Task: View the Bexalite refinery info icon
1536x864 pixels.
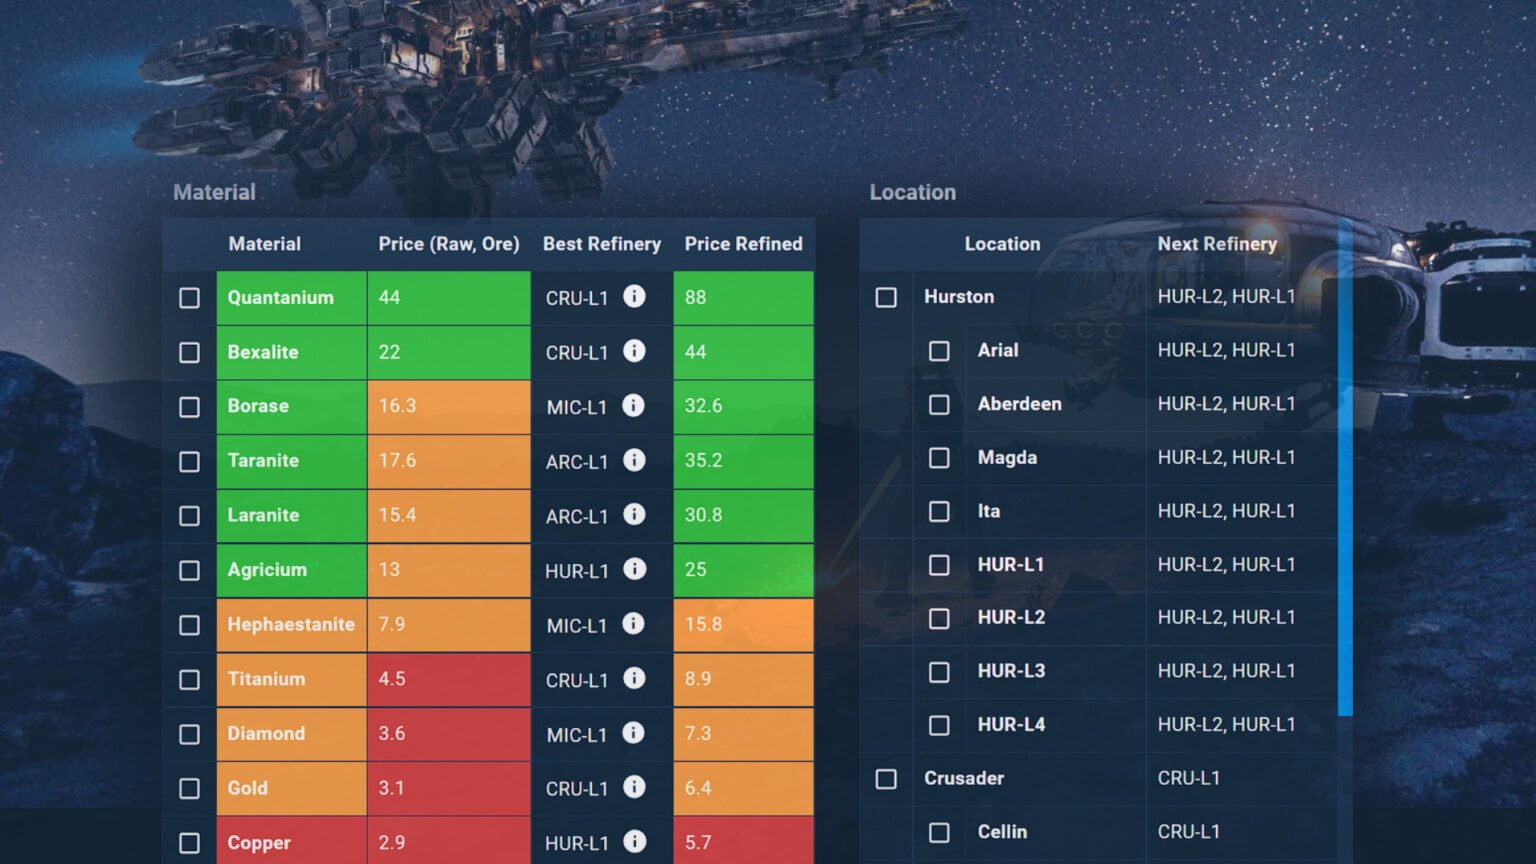Action: [x=635, y=352]
